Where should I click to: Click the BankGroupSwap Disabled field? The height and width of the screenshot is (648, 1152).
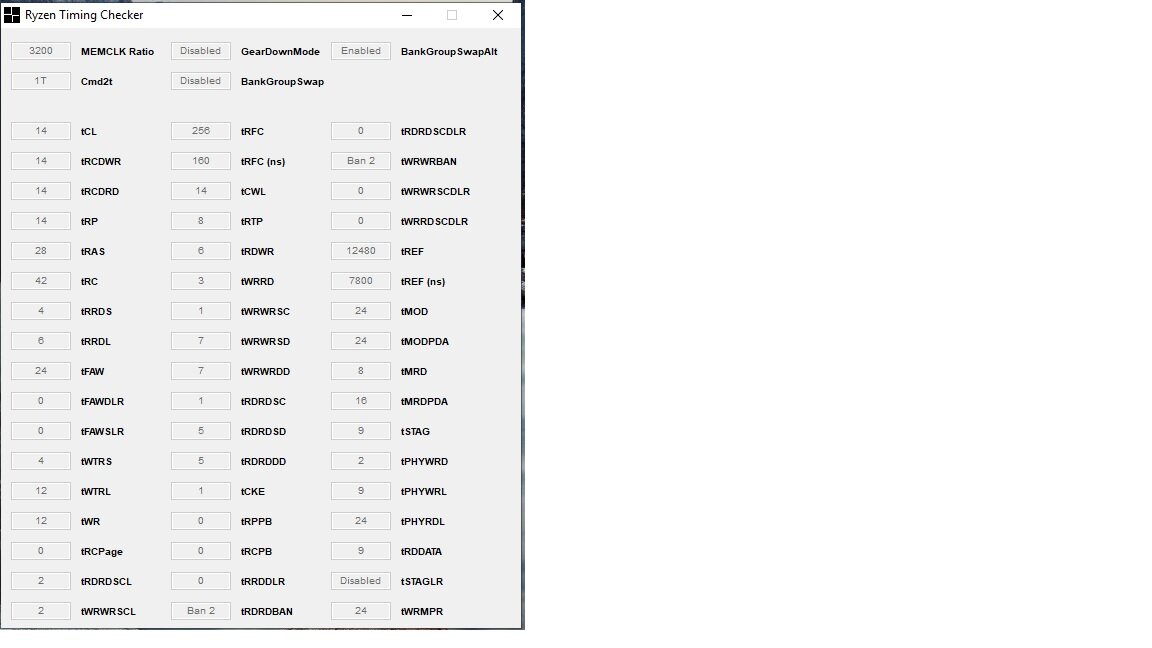point(201,81)
